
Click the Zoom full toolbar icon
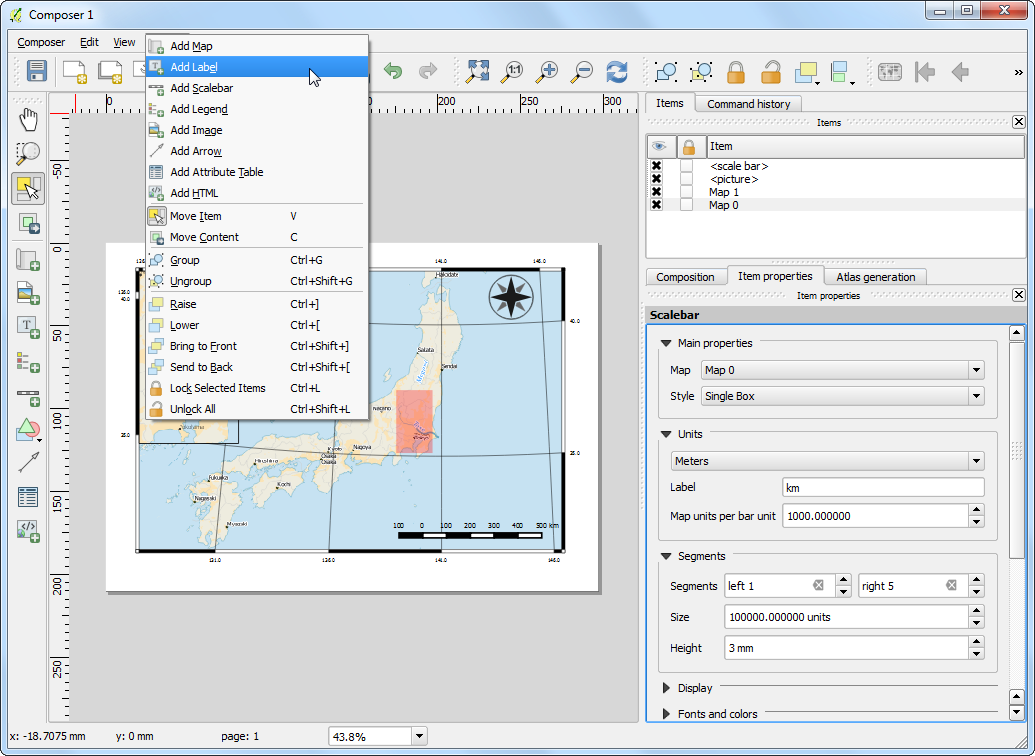point(477,71)
